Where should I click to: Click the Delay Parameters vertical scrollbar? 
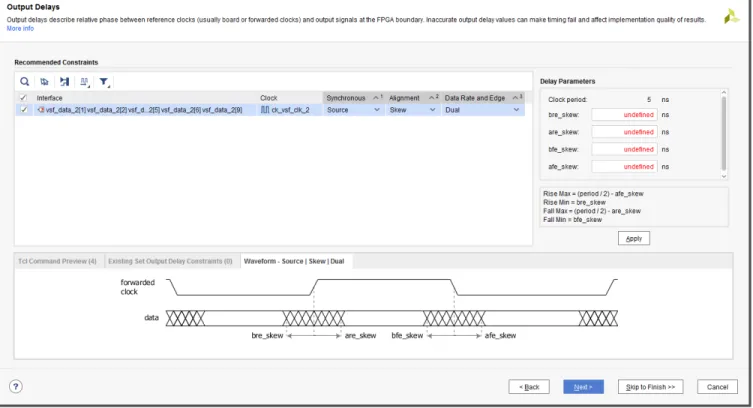[x=724, y=133]
